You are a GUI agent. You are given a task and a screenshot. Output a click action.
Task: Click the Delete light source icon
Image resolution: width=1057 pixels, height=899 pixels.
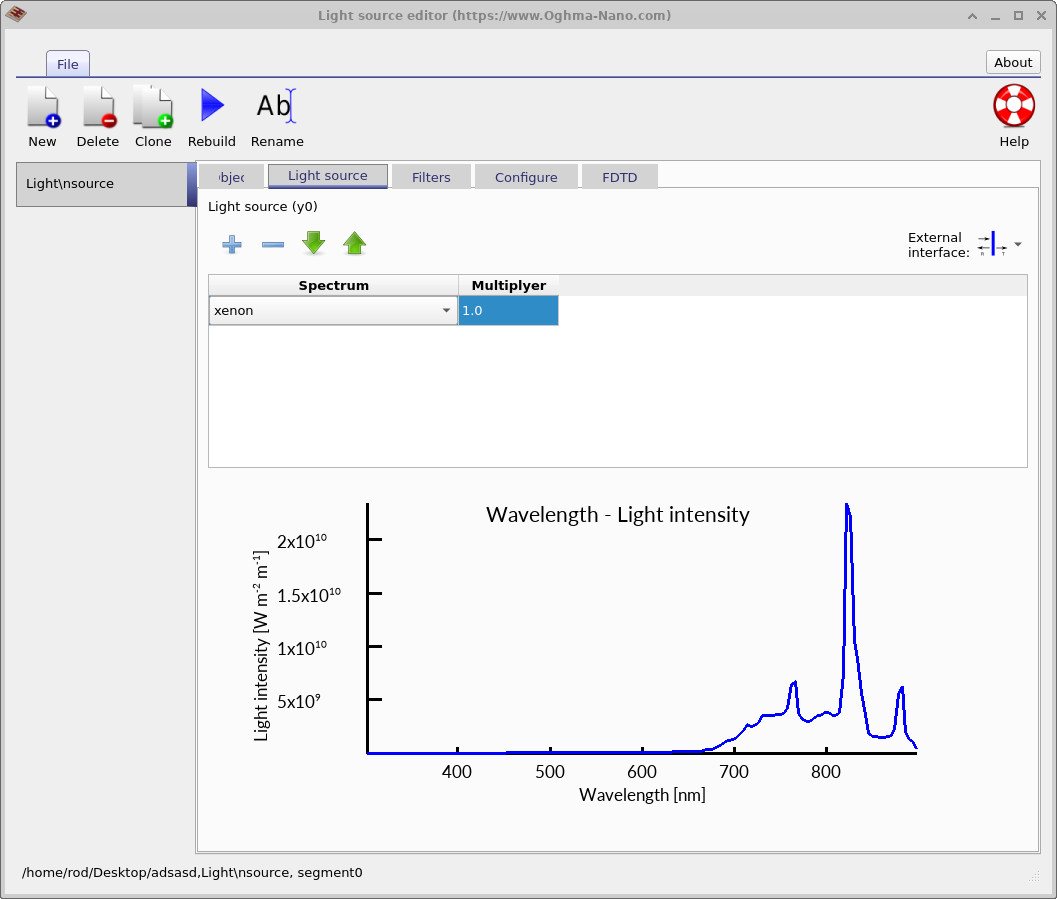(98, 106)
